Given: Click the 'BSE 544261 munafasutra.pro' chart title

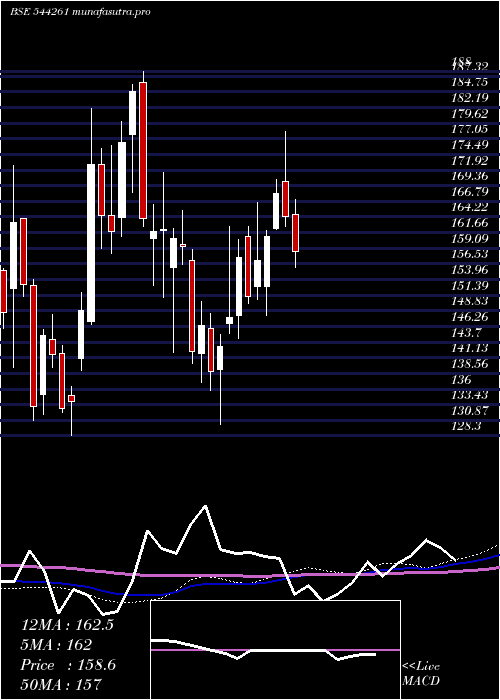Looking at the screenshot, I should click(80, 12).
